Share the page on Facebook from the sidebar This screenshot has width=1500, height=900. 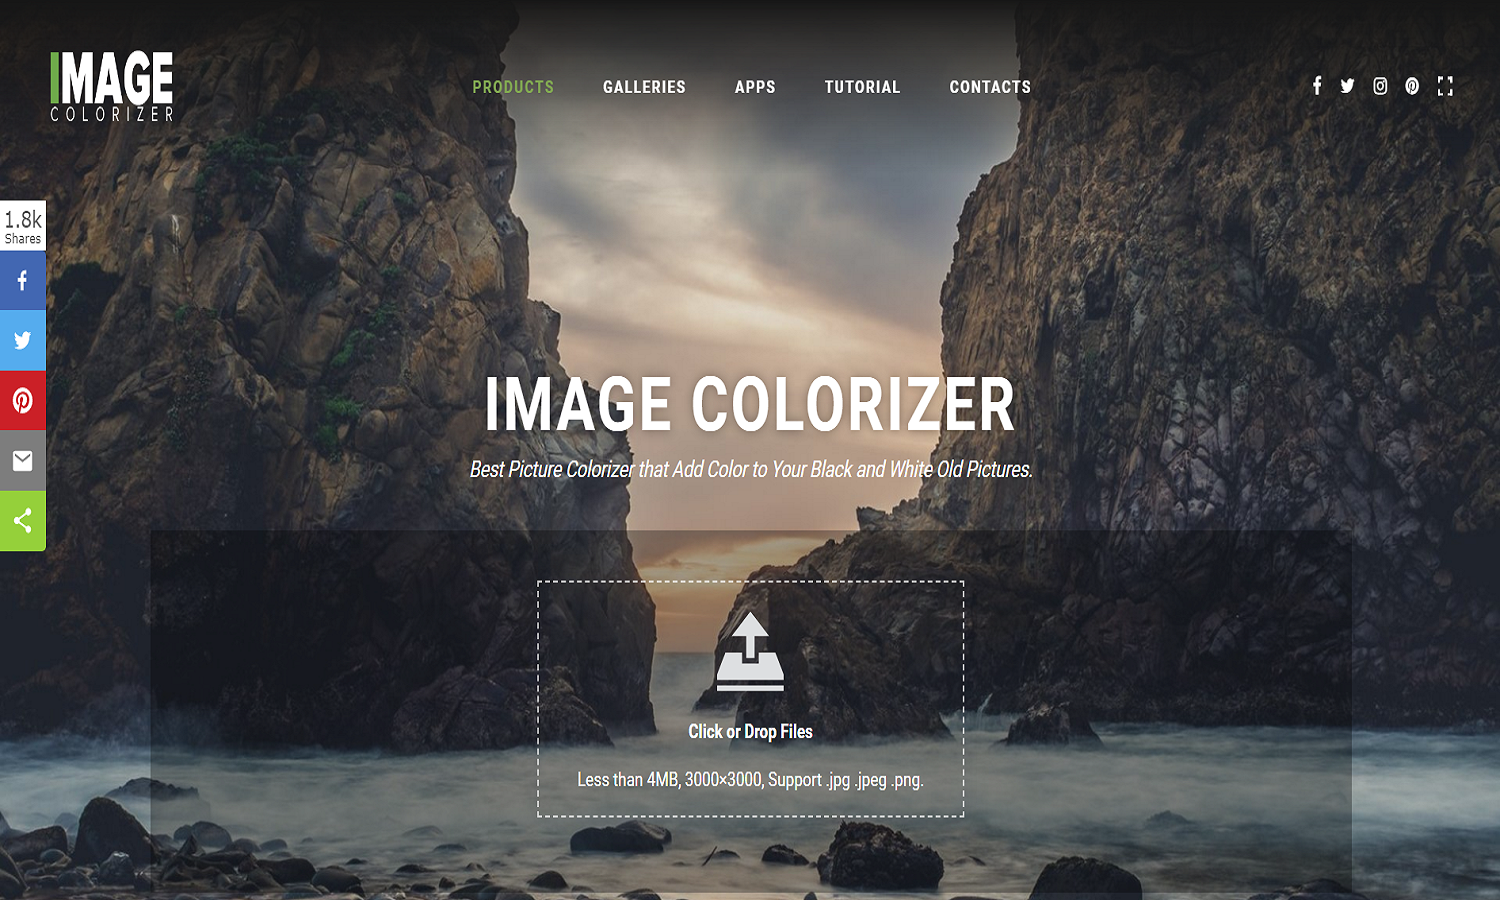click(22, 280)
